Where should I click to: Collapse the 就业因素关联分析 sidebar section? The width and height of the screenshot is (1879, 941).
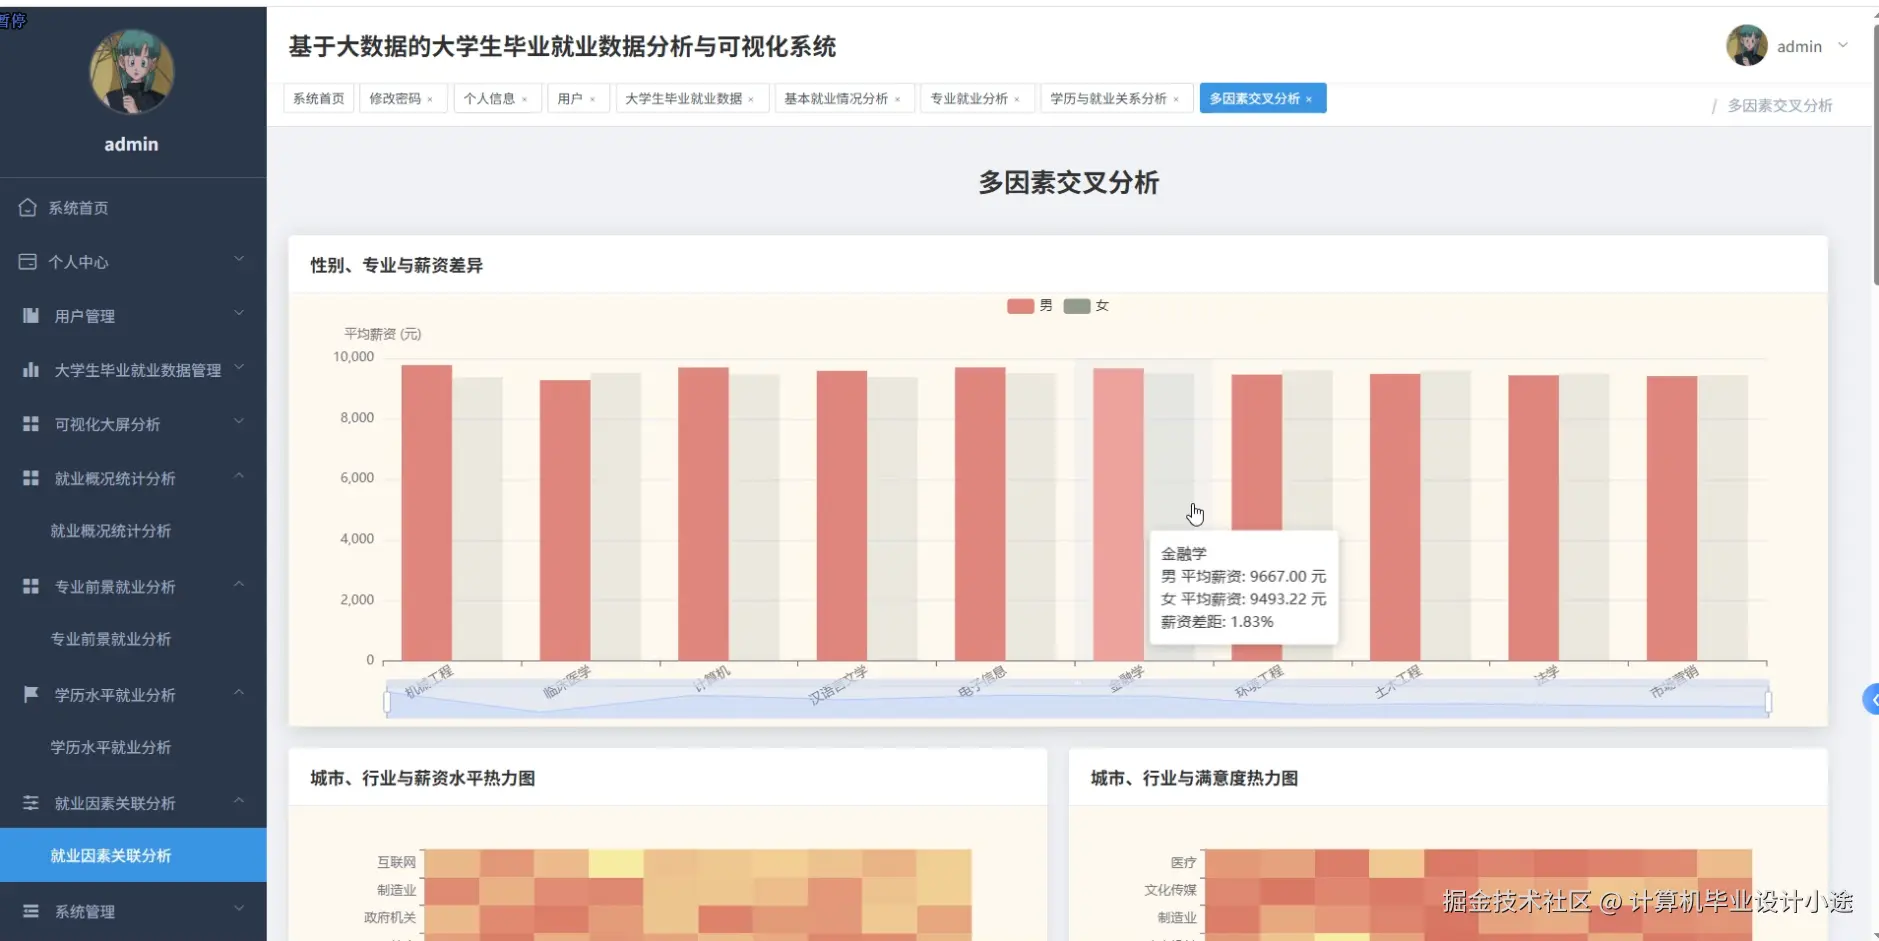coord(113,802)
